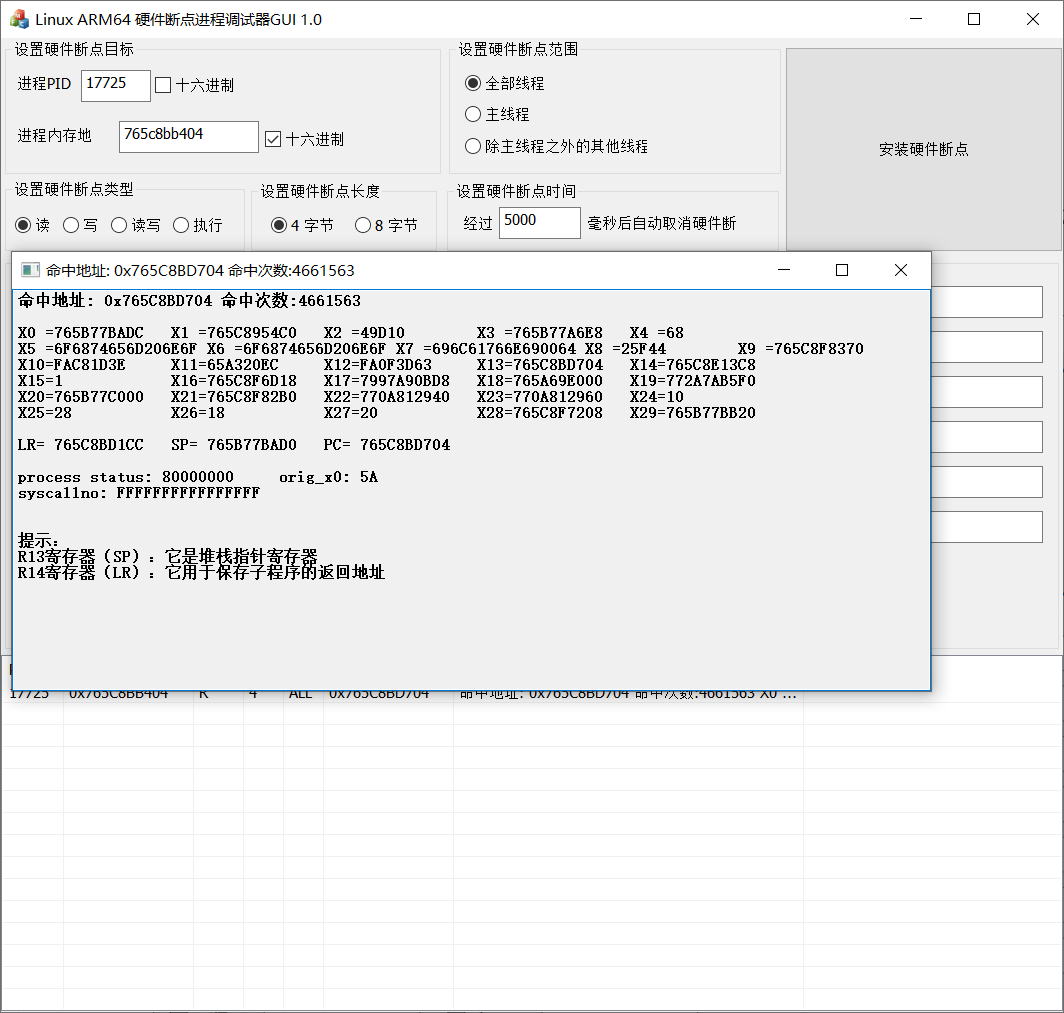Click the last empty field right of popup
Image resolution: width=1064 pixels, height=1013 pixels.
pos(987,527)
